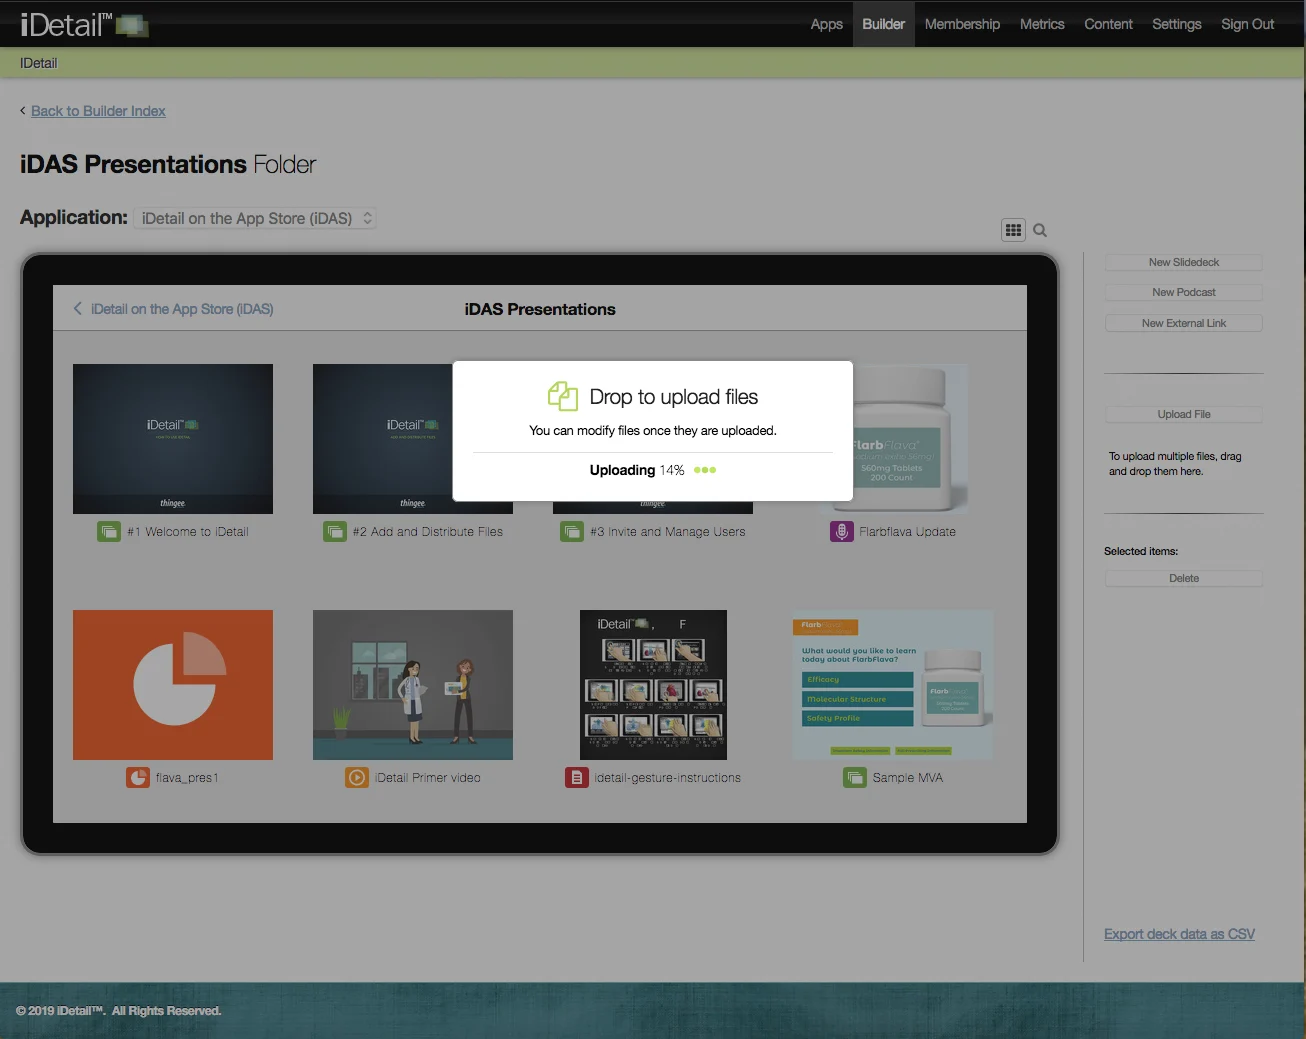Screen dimensions: 1306x1039
Task: Go back to iDetail on the App Store (iDAS)
Action: click(182, 309)
